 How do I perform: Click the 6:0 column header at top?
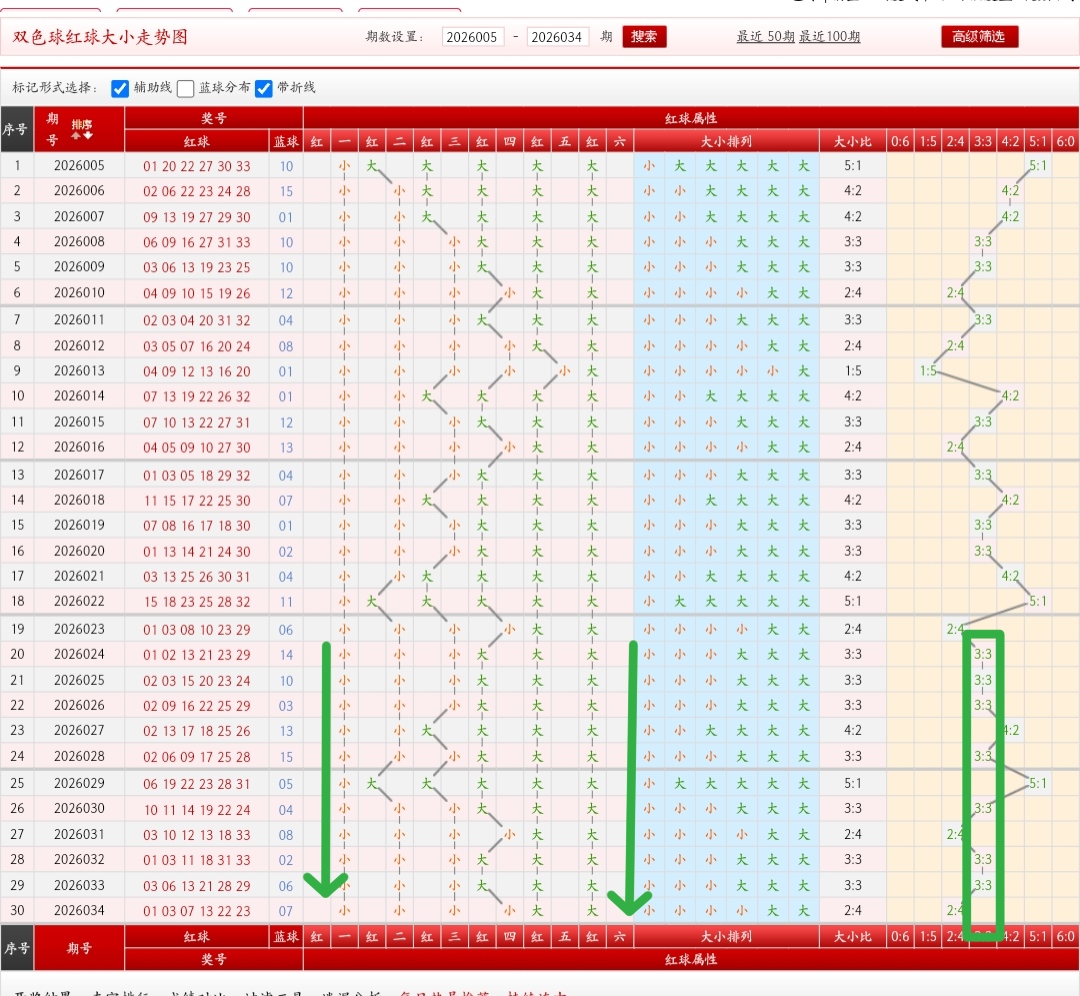tap(1065, 142)
